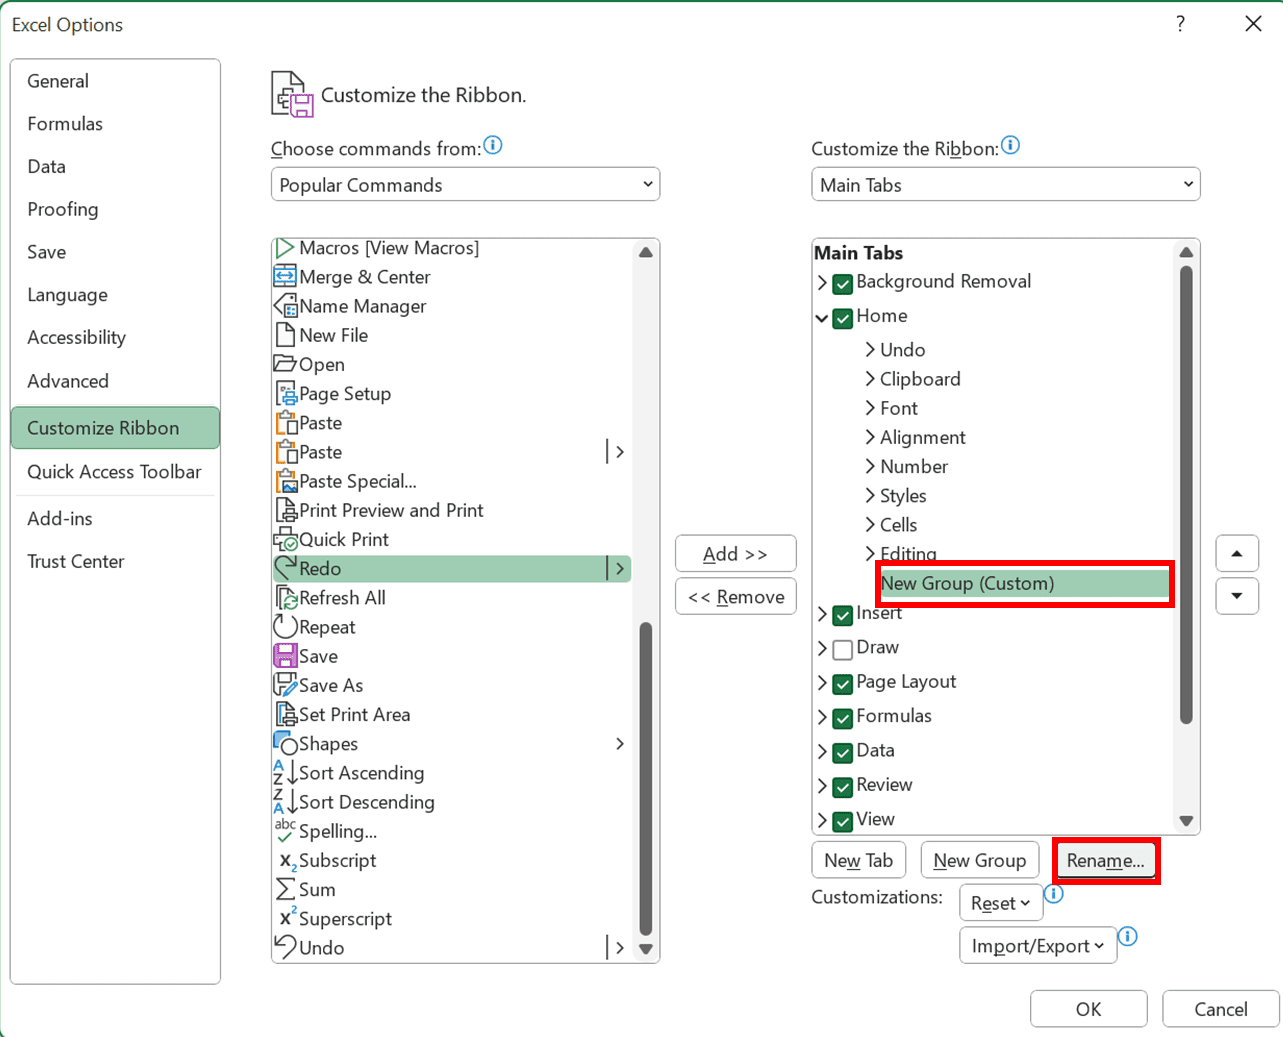The image size is (1283, 1037).
Task: Click the Name Manager tag icon
Action: 285,306
